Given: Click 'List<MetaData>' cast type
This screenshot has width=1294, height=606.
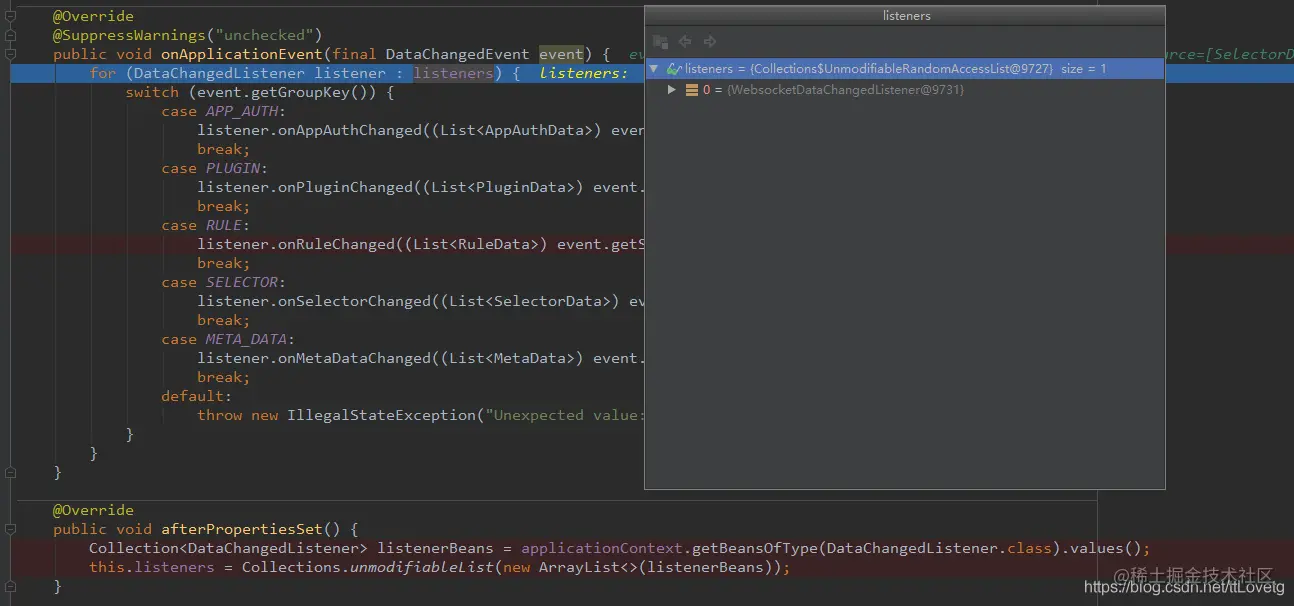Looking at the screenshot, I should pos(511,358).
